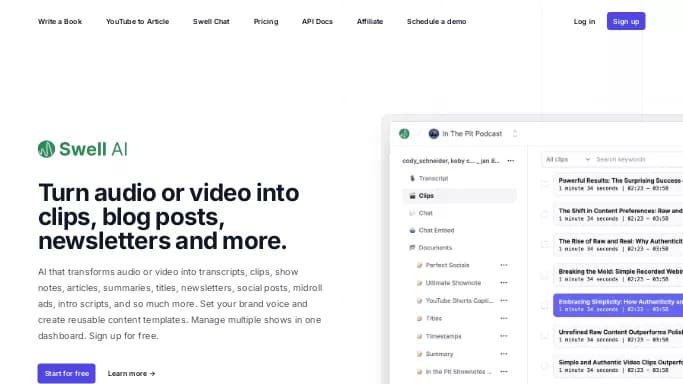Click the green Swell icon in the app header
Image resolution: width=683 pixels, height=384 pixels.
404,134
